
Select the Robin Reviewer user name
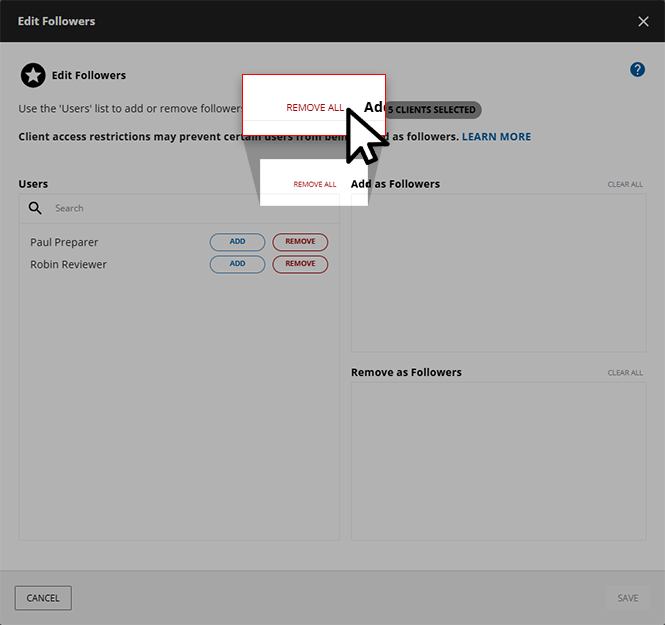(x=68, y=264)
